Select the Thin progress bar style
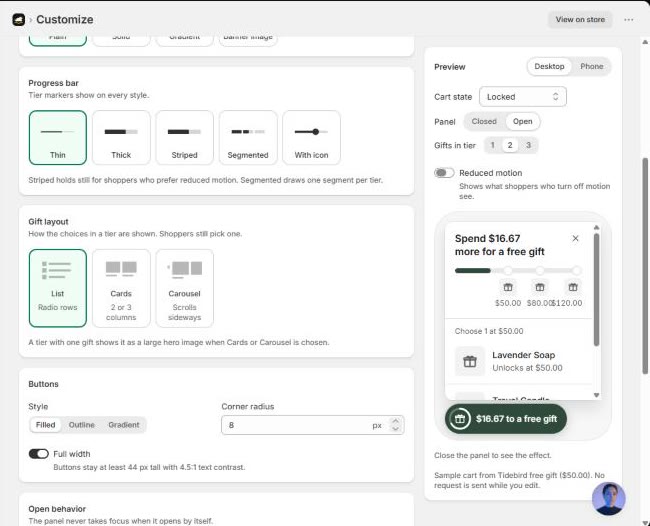This screenshot has width=650, height=526. (58, 138)
